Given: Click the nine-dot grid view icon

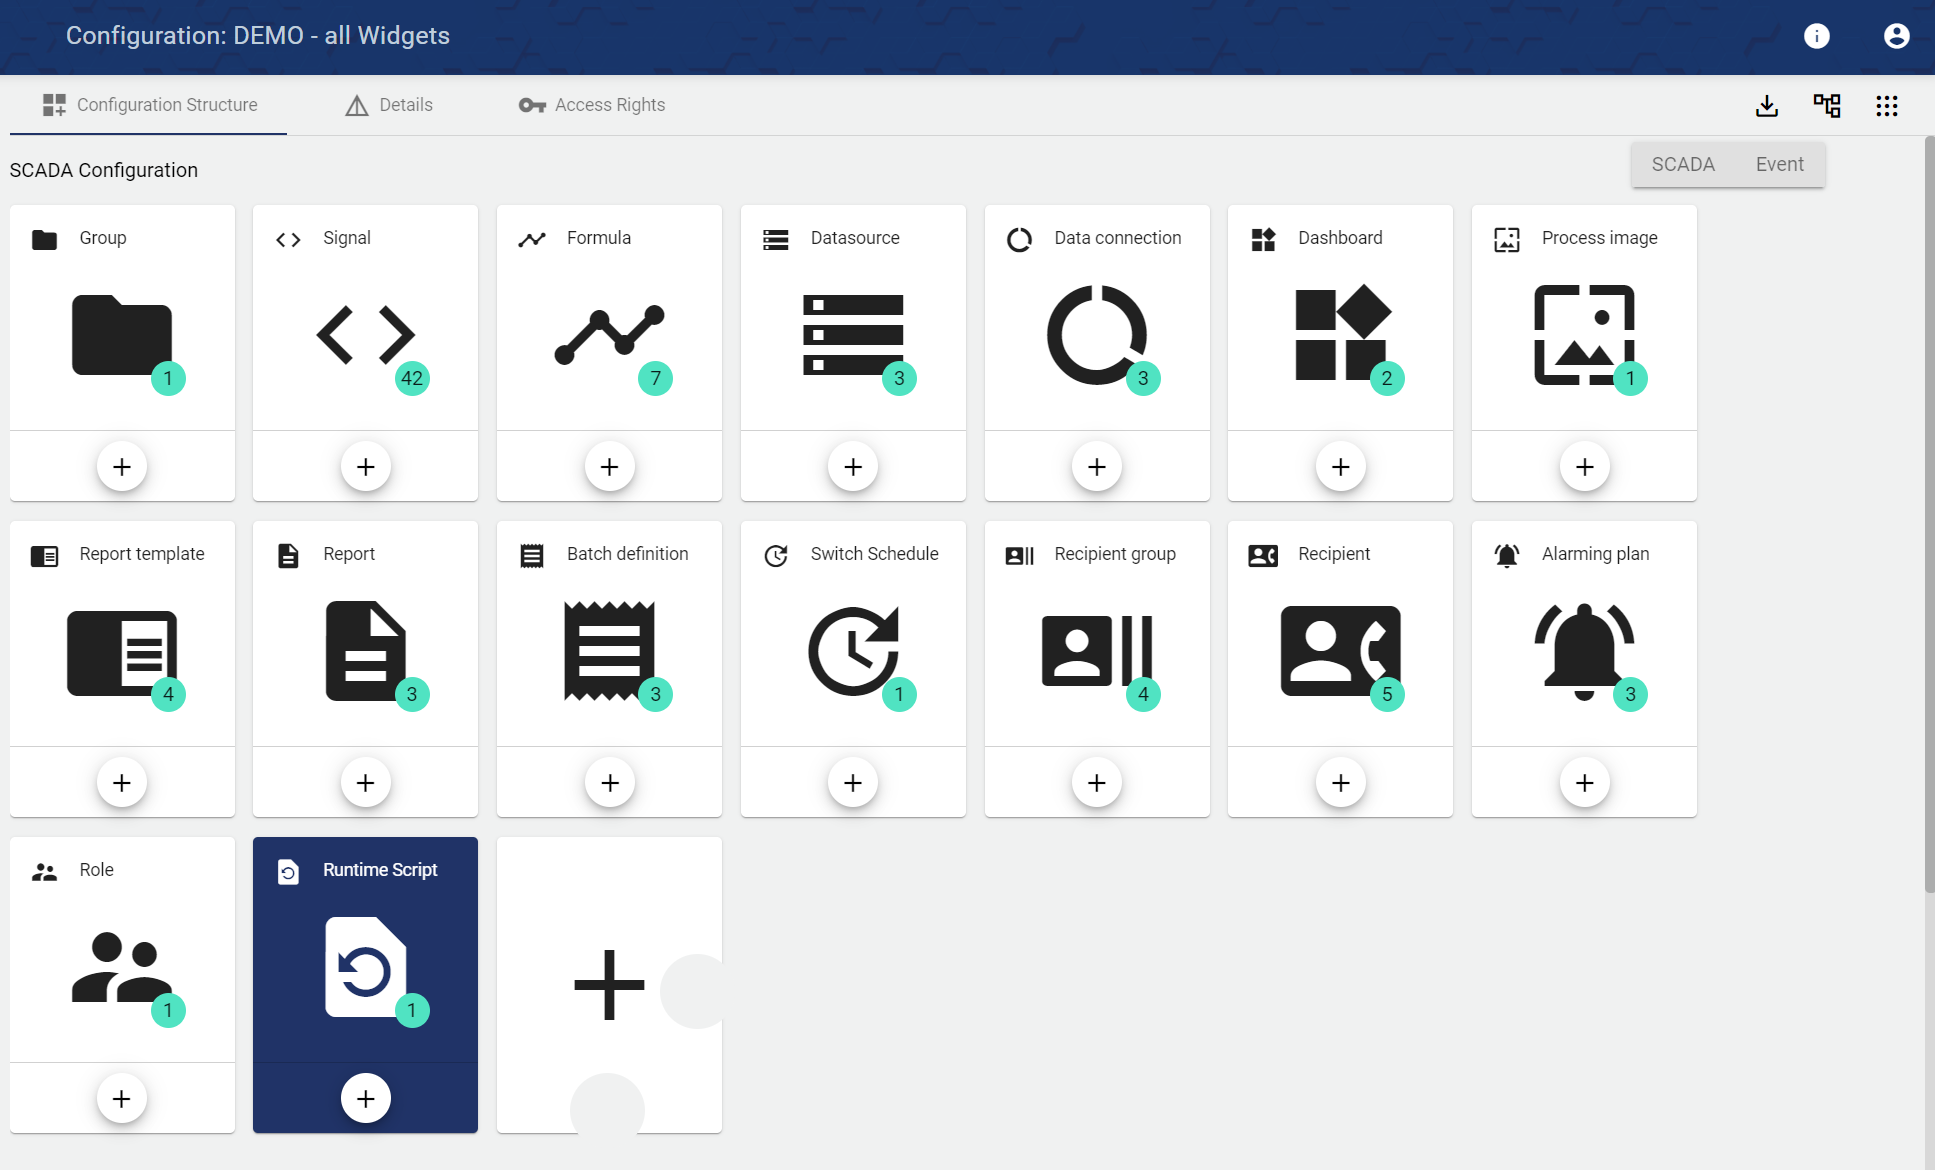Looking at the screenshot, I should coord(1887,106).
